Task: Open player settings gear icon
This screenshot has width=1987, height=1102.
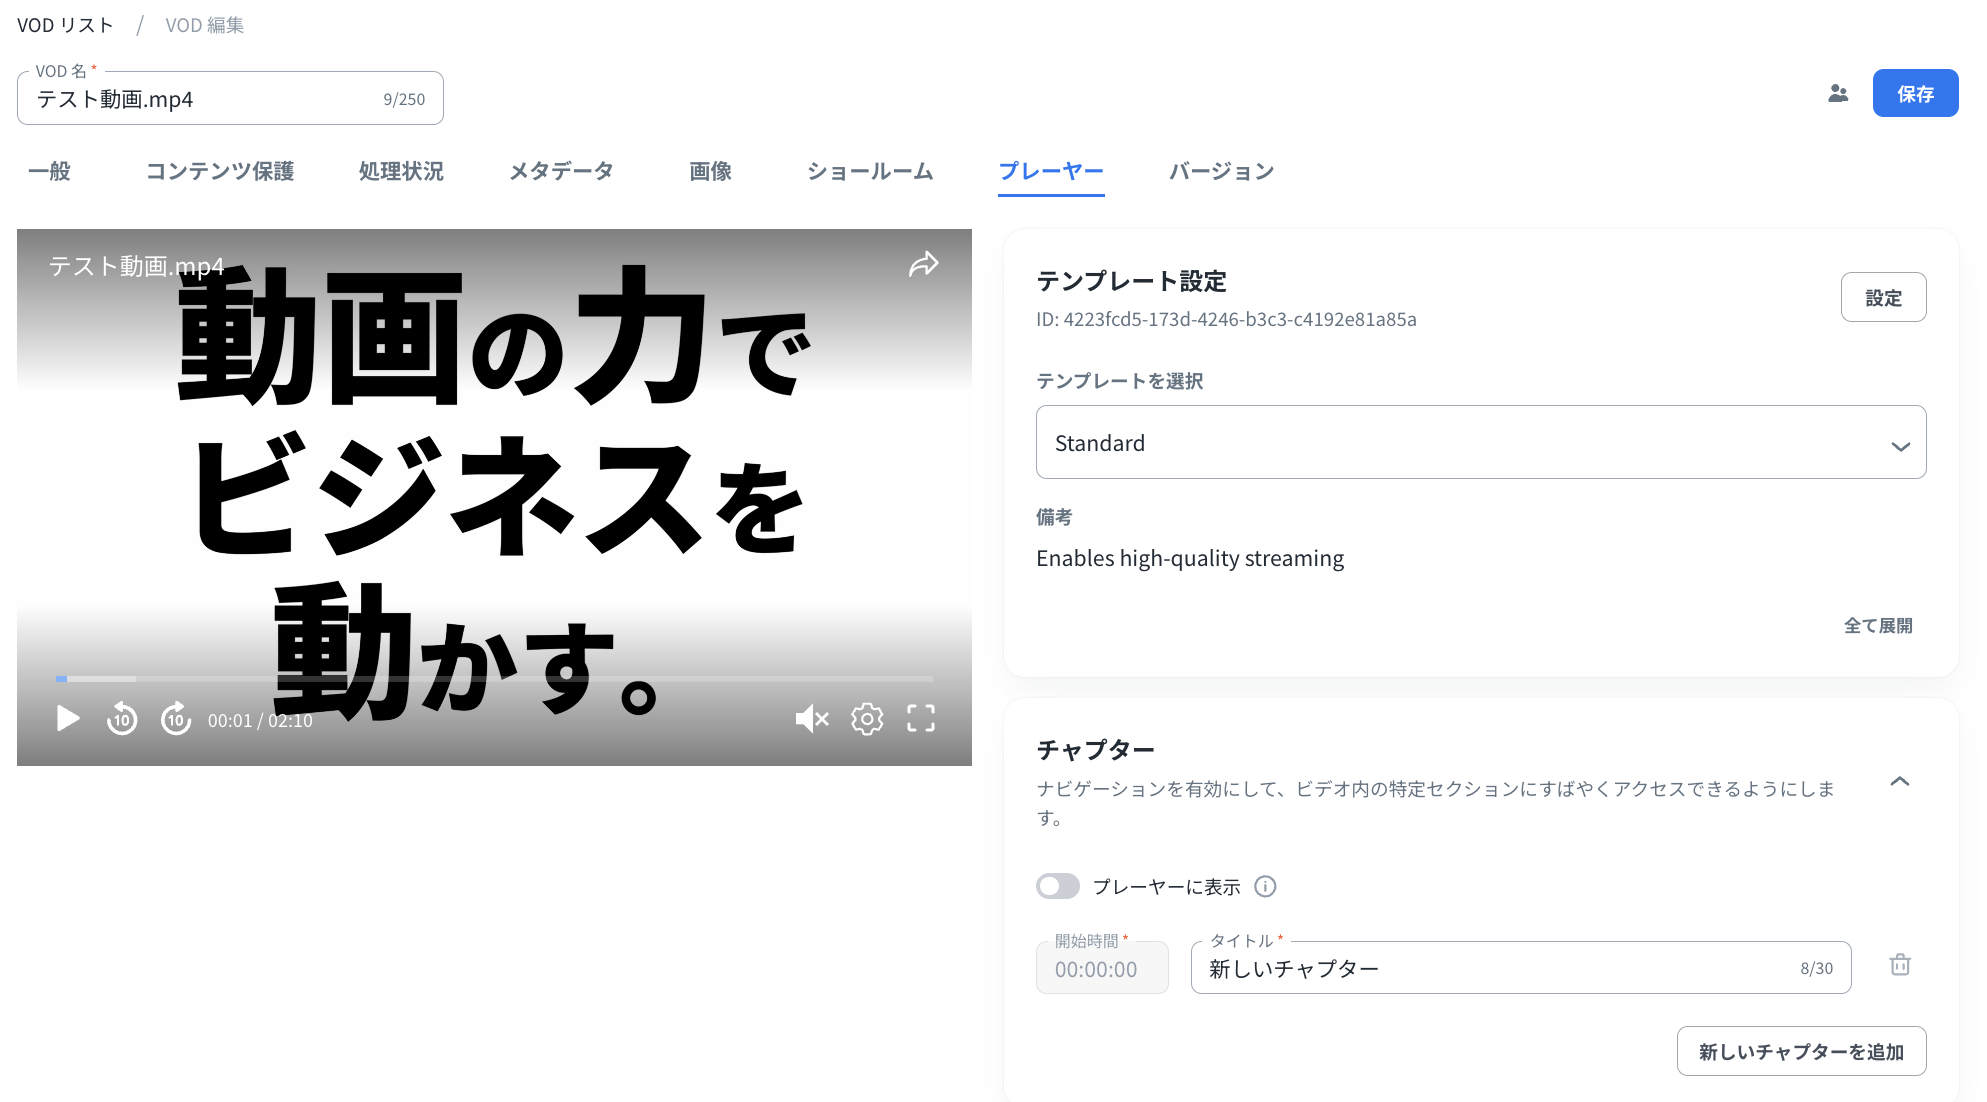Action: pyautogui.click(x=867, y=718)
